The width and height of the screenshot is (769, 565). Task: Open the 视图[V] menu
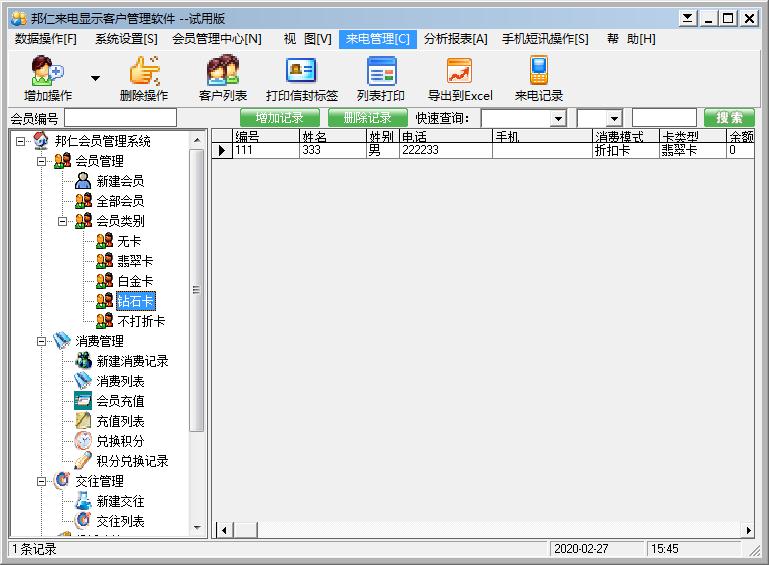308,39
